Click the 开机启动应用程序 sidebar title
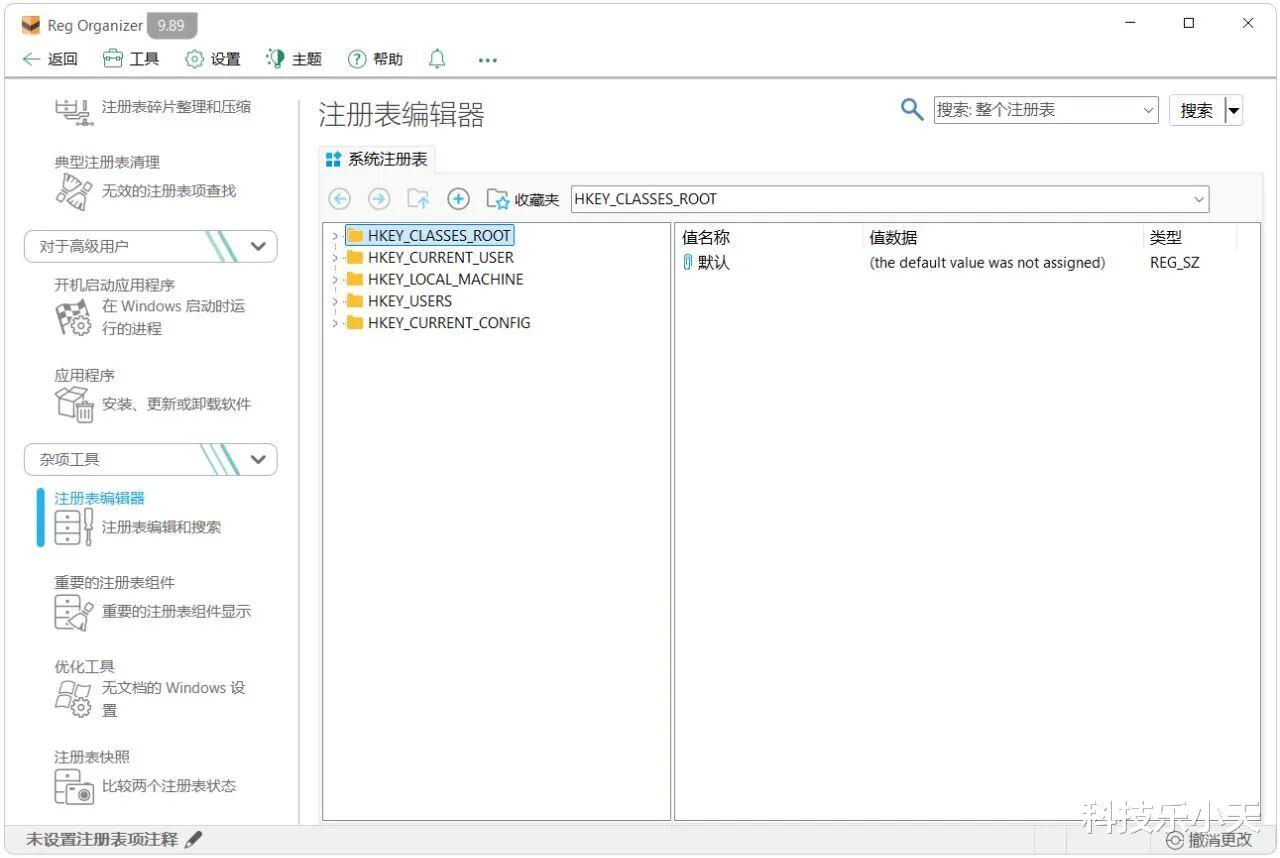Image resolution: width=1280 pixels, height=858 pixels. pyautogui.click(x=114, y=285)
